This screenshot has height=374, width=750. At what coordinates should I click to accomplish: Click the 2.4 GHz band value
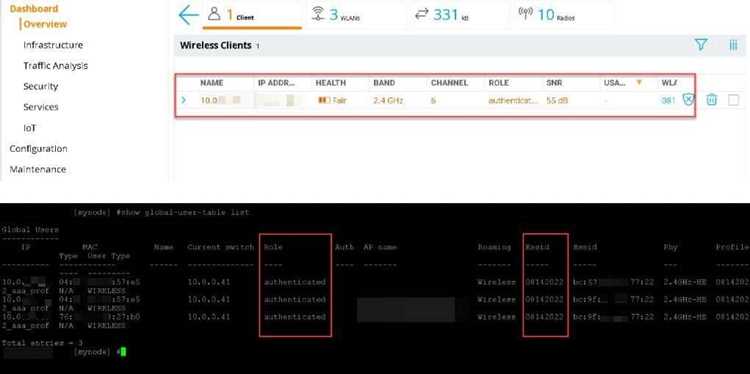click(x=388, y=100)
